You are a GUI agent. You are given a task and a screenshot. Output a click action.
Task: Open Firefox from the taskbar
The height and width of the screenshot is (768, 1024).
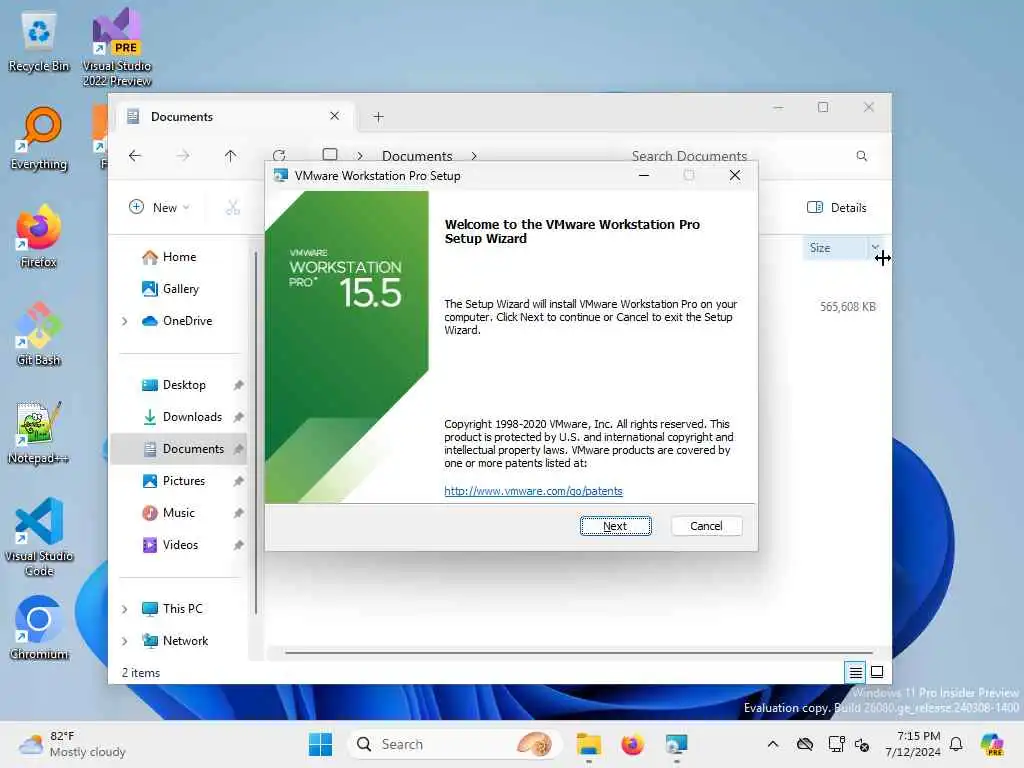[x=632, y=744]
